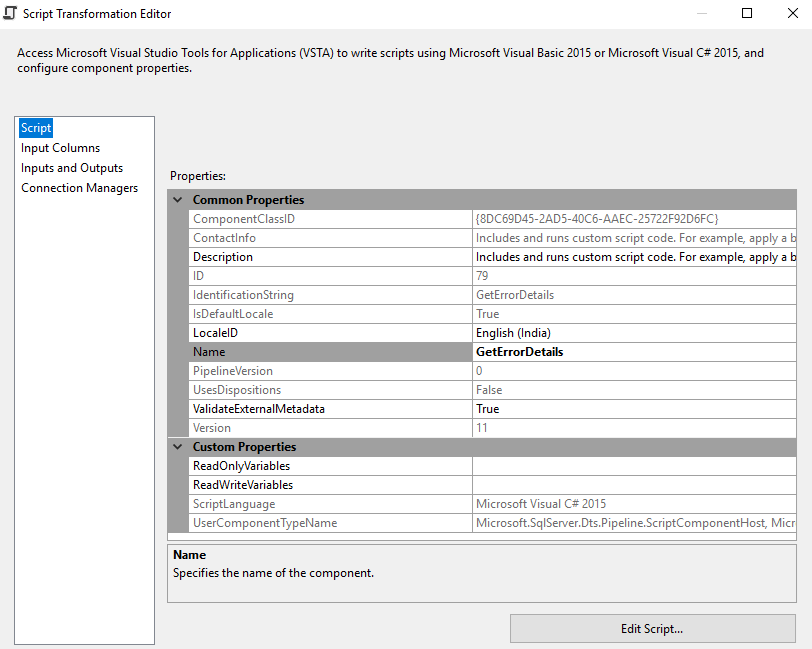The width and height of the screenshot is (812, 649).
Task: Select the IdentificationString property label
Action: pos(243,295)
